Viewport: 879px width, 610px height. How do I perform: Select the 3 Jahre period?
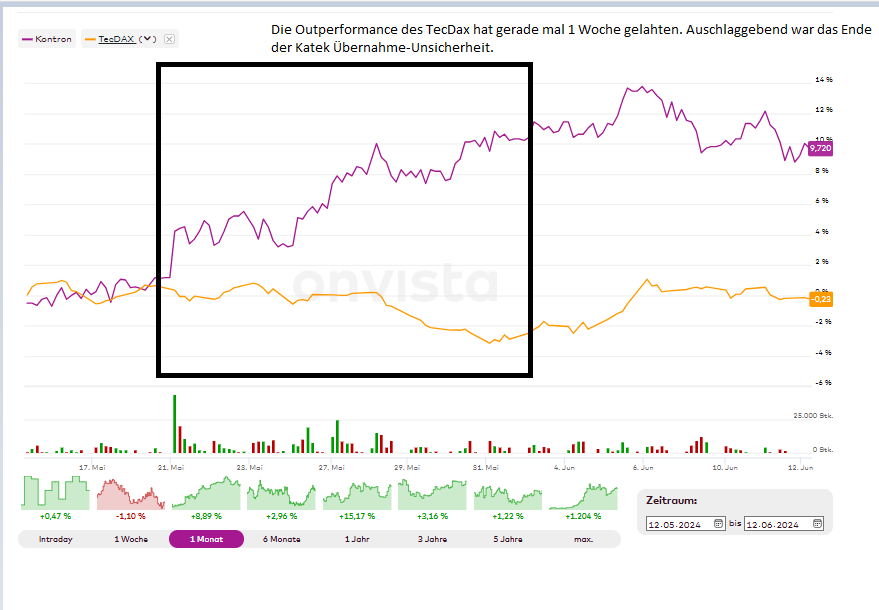coord(431,539)
